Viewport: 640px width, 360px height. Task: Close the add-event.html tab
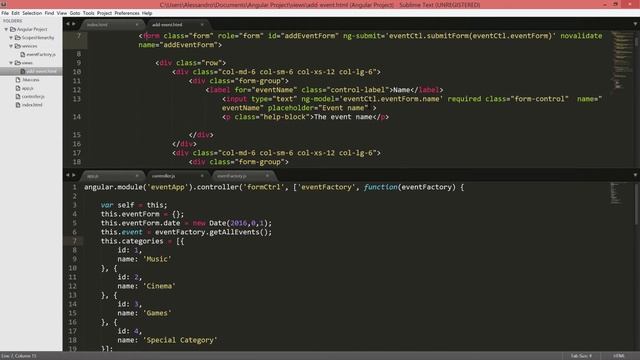[x=202, y=24]
